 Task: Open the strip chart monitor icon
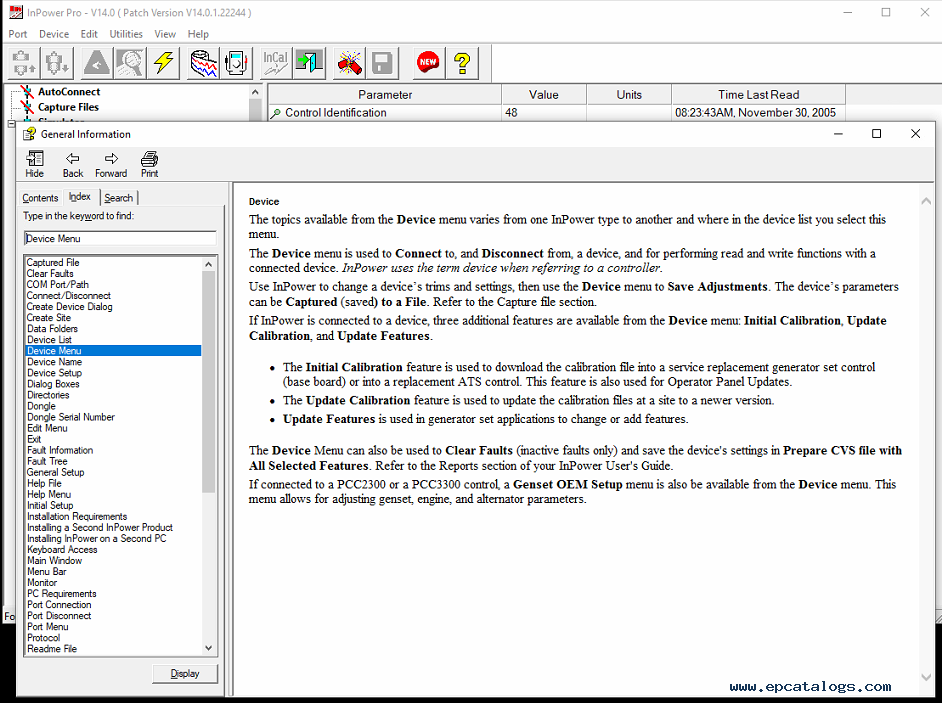(204, 62)
